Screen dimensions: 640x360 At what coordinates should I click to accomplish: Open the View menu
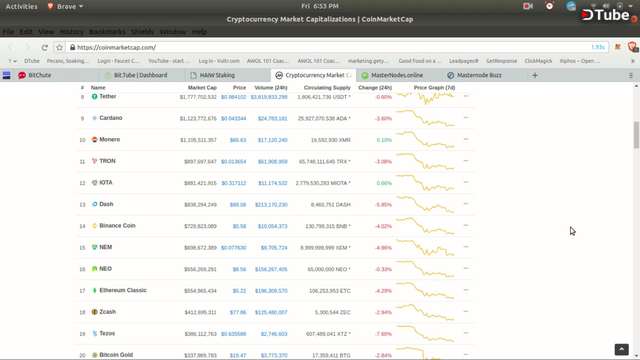(46, 31)
